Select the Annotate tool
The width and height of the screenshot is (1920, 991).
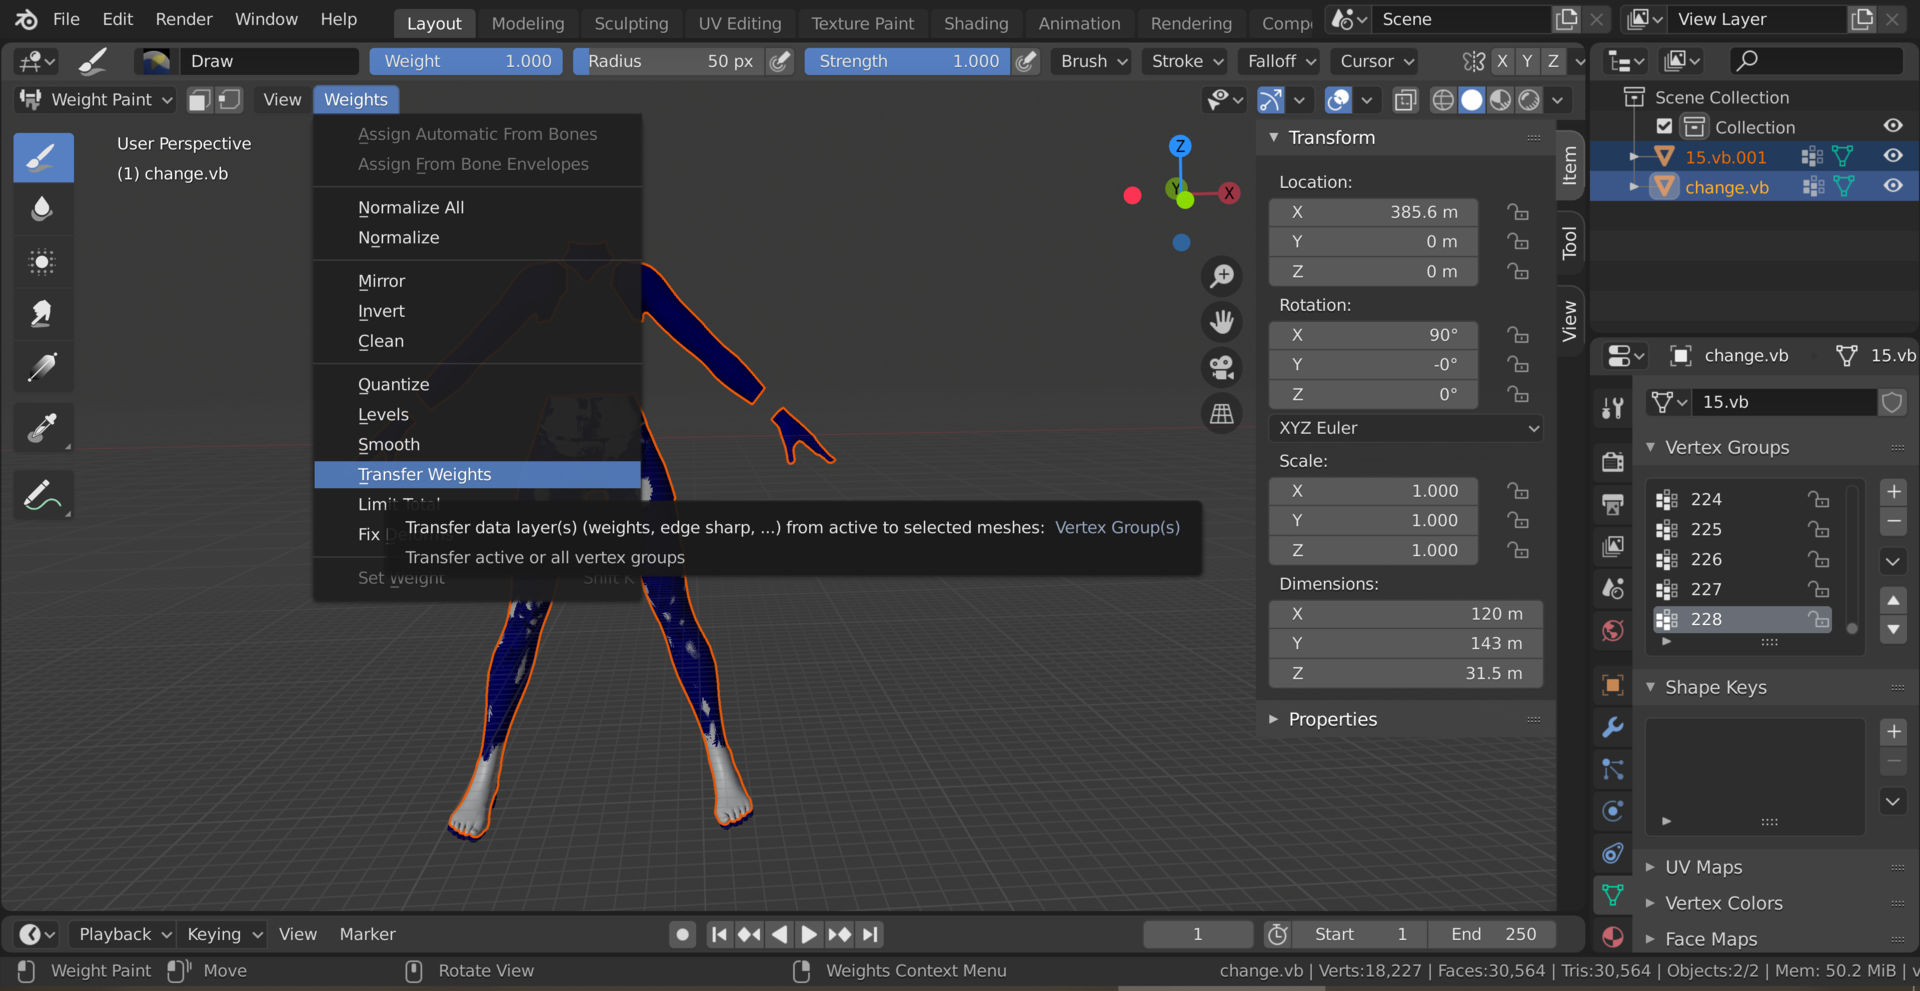click(43, 495)
